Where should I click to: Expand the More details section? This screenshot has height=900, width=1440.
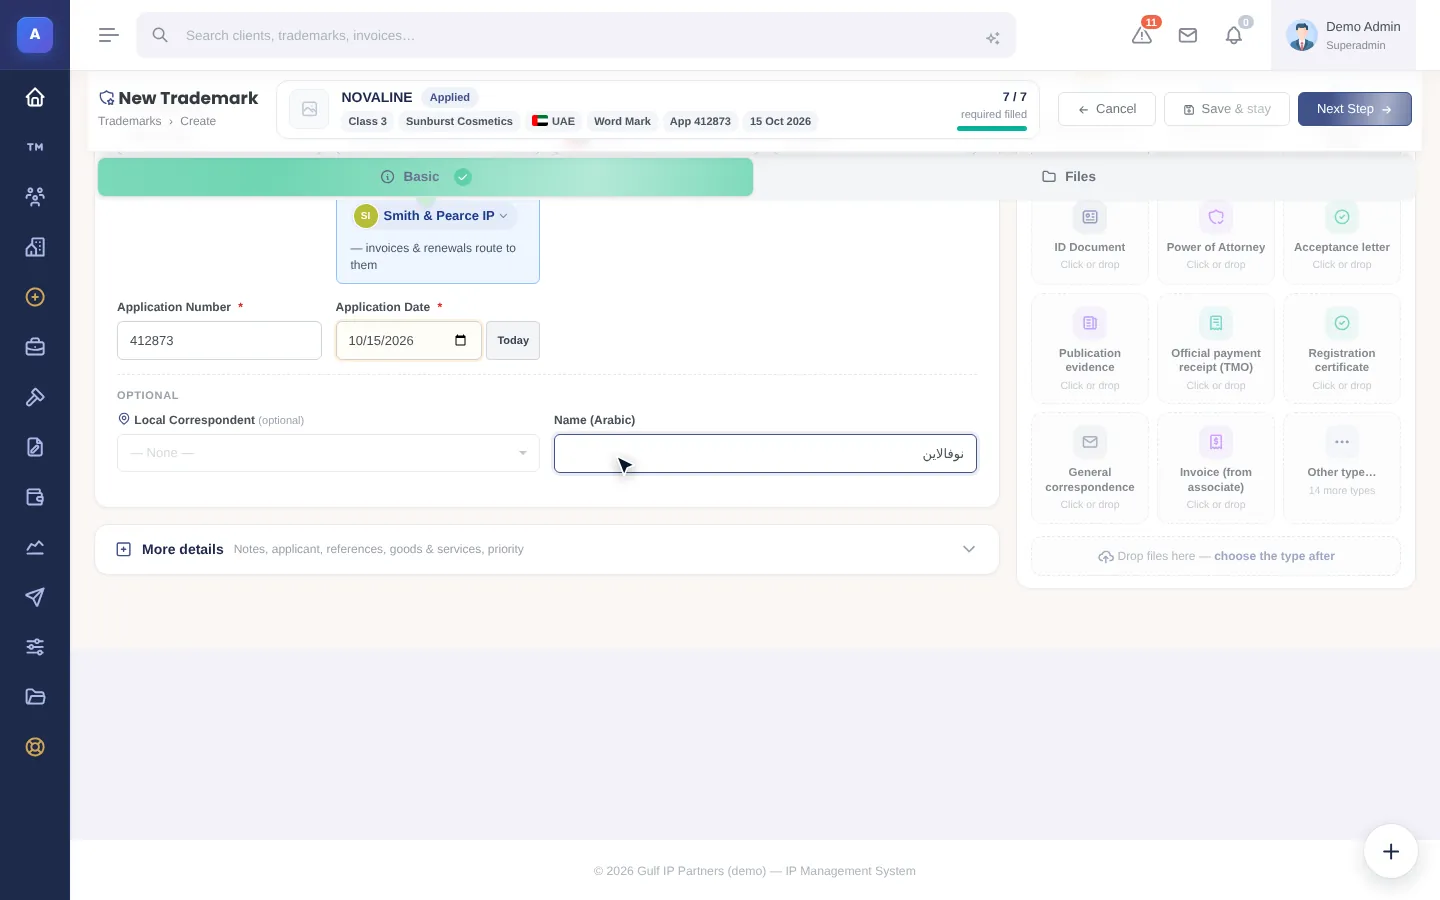tap(547, 549)
